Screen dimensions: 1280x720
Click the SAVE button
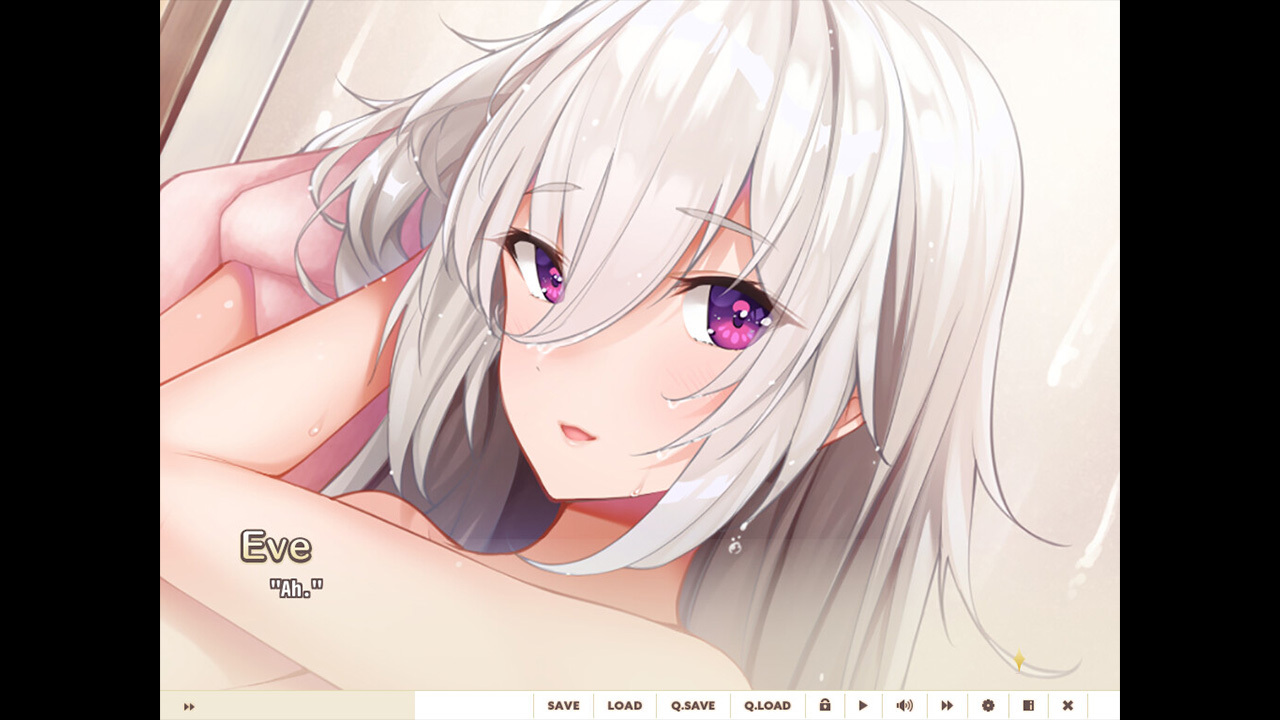(563, 706)
